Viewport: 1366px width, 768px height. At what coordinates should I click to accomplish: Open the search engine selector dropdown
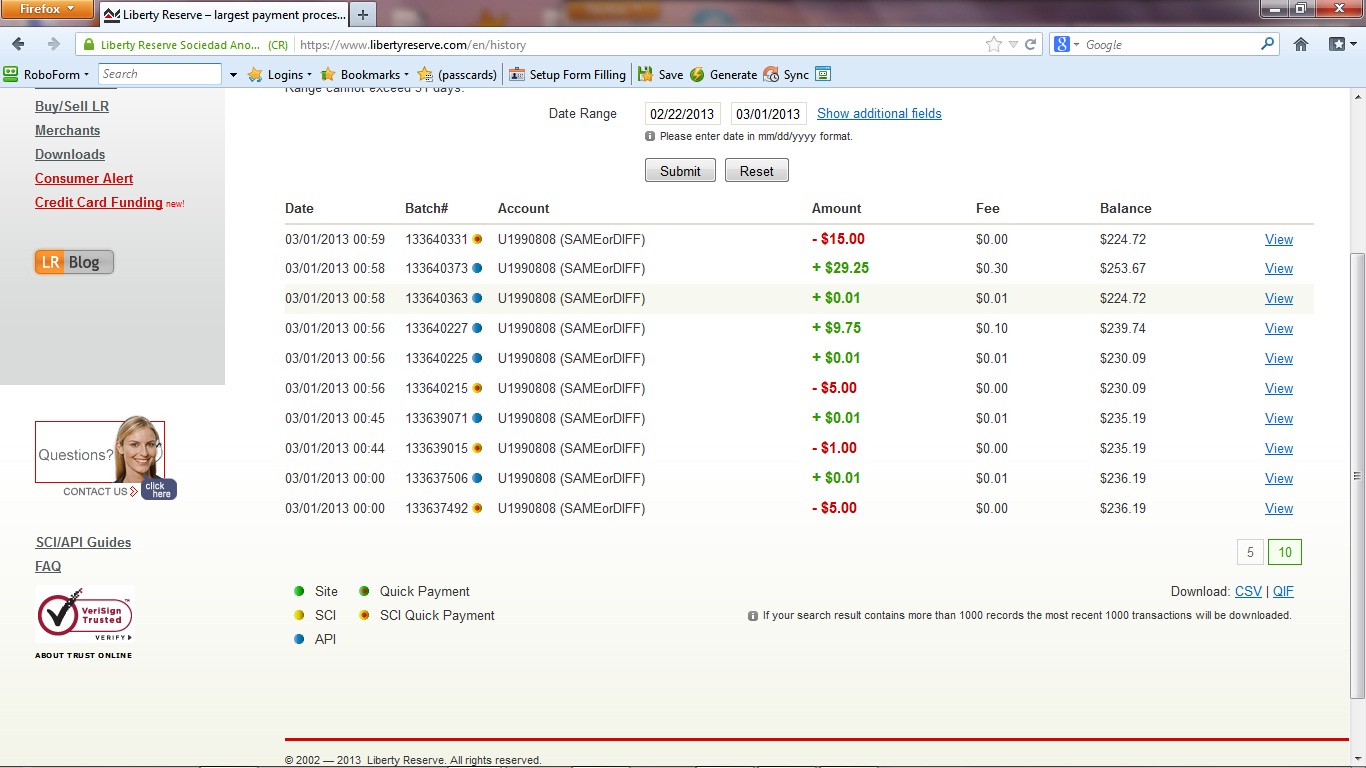(1066, 44)
